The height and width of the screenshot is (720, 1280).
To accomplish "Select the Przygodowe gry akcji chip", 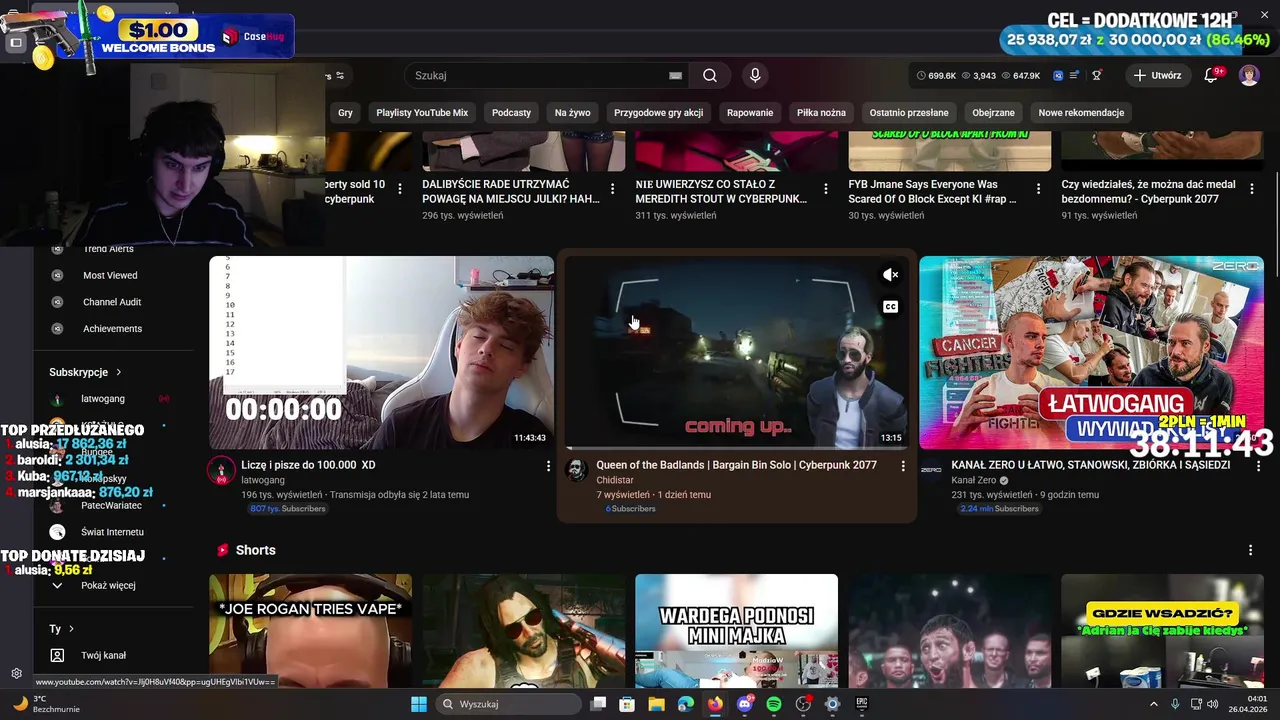I will pyautogui.click(x=658, y=113).
